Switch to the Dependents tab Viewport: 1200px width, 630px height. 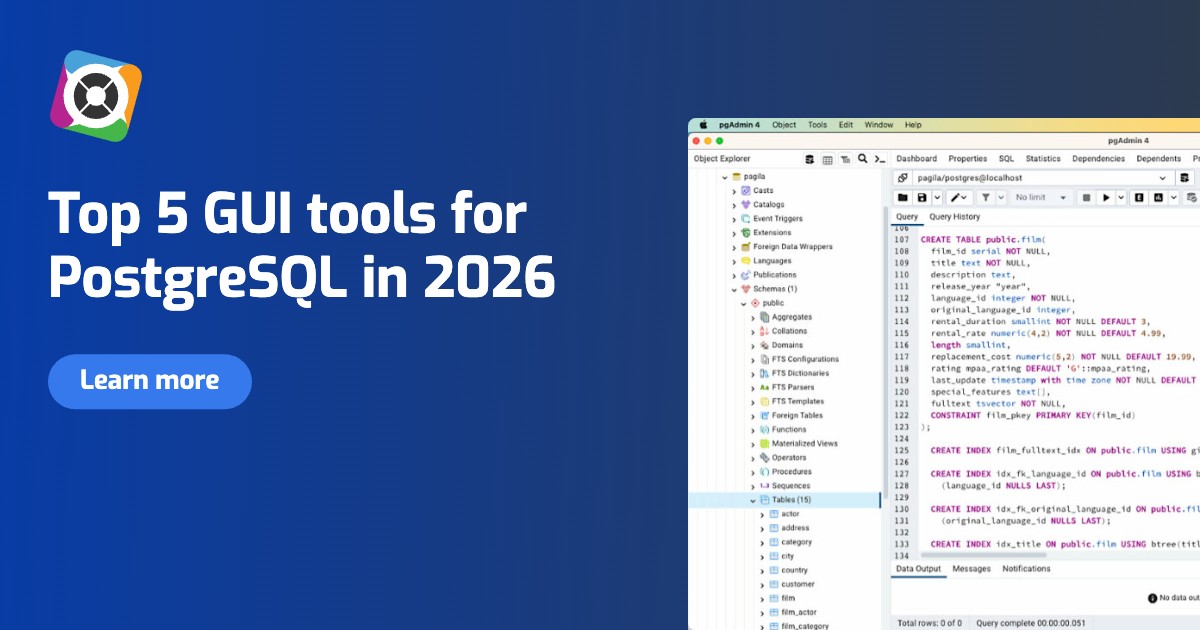[x=1159, y=159]
